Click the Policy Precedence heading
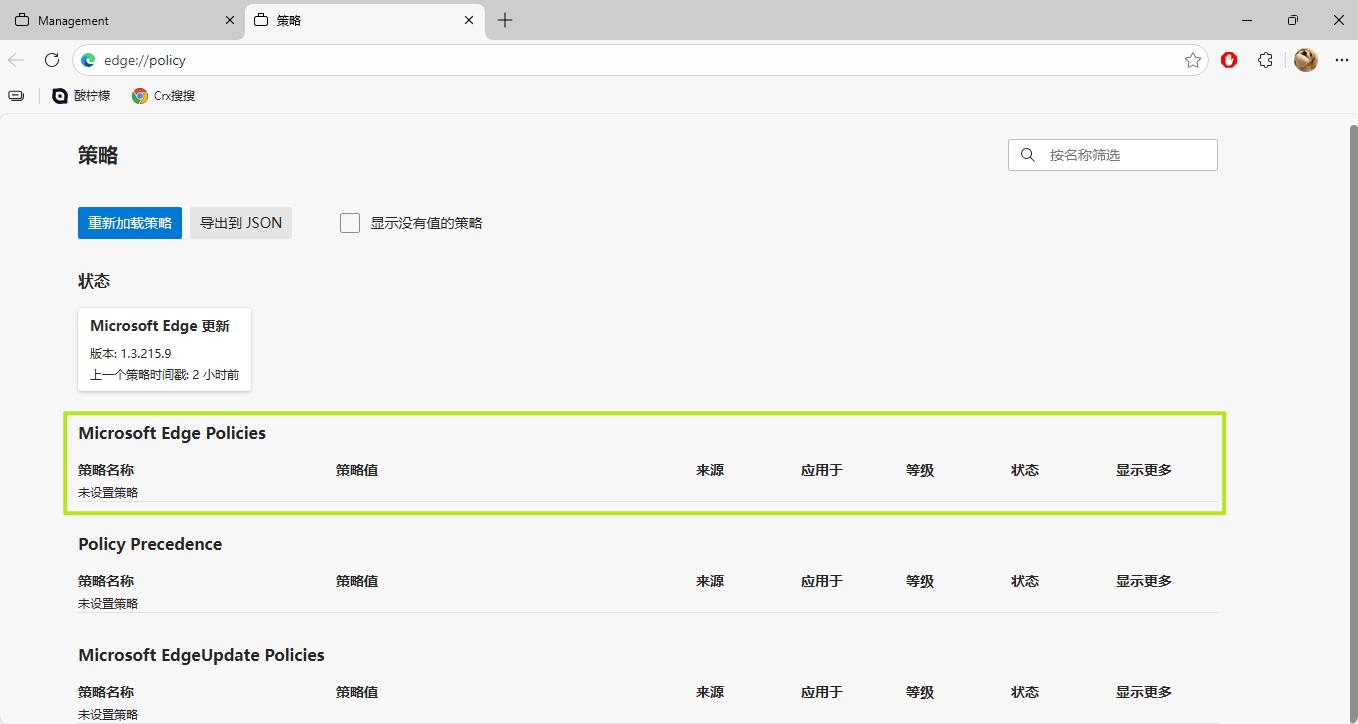This screenshot has height=724, width=1358. point(150,544)
